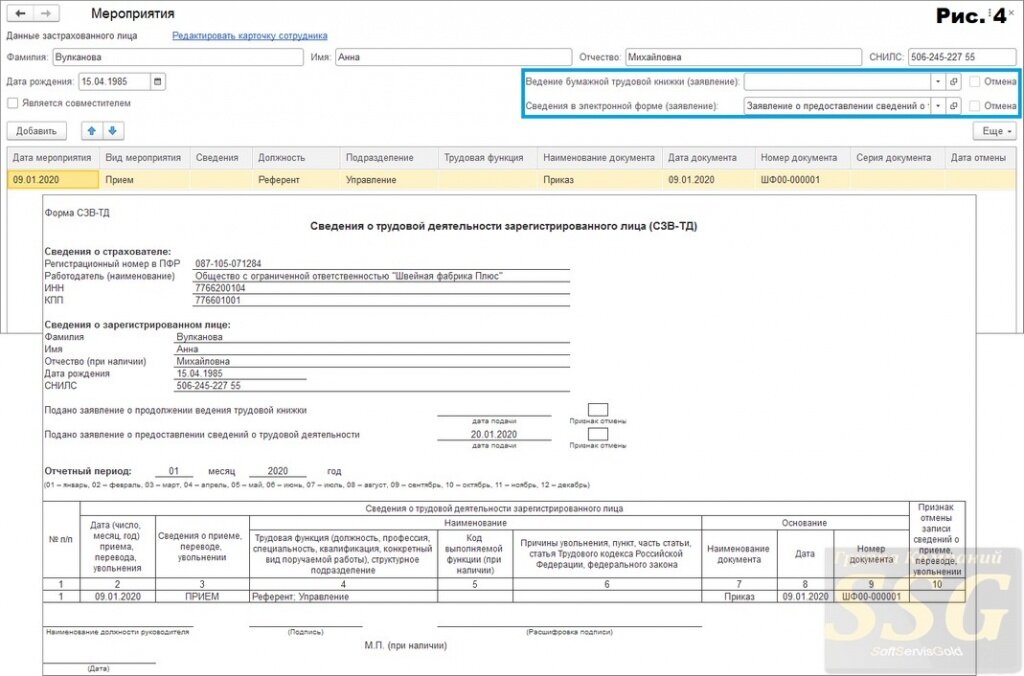
Task: Click the Отчество field with Михайловна
Action: coord(743,57)
